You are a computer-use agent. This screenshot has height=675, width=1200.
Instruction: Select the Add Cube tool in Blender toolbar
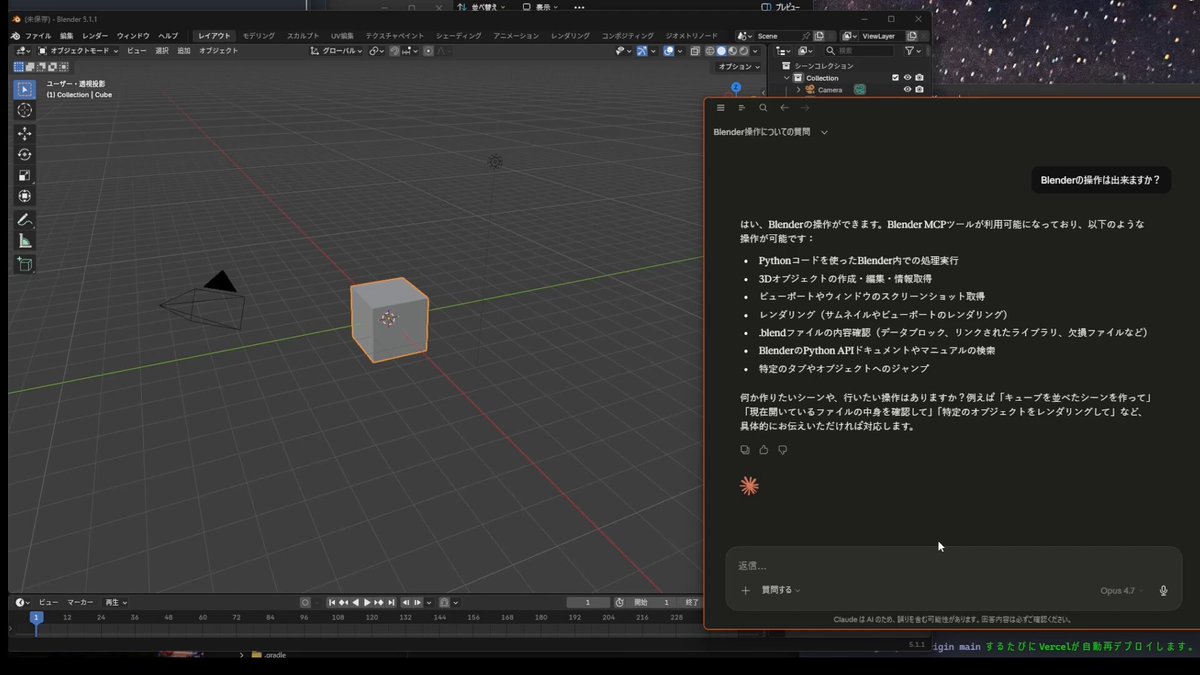click(x=25, y=264)
